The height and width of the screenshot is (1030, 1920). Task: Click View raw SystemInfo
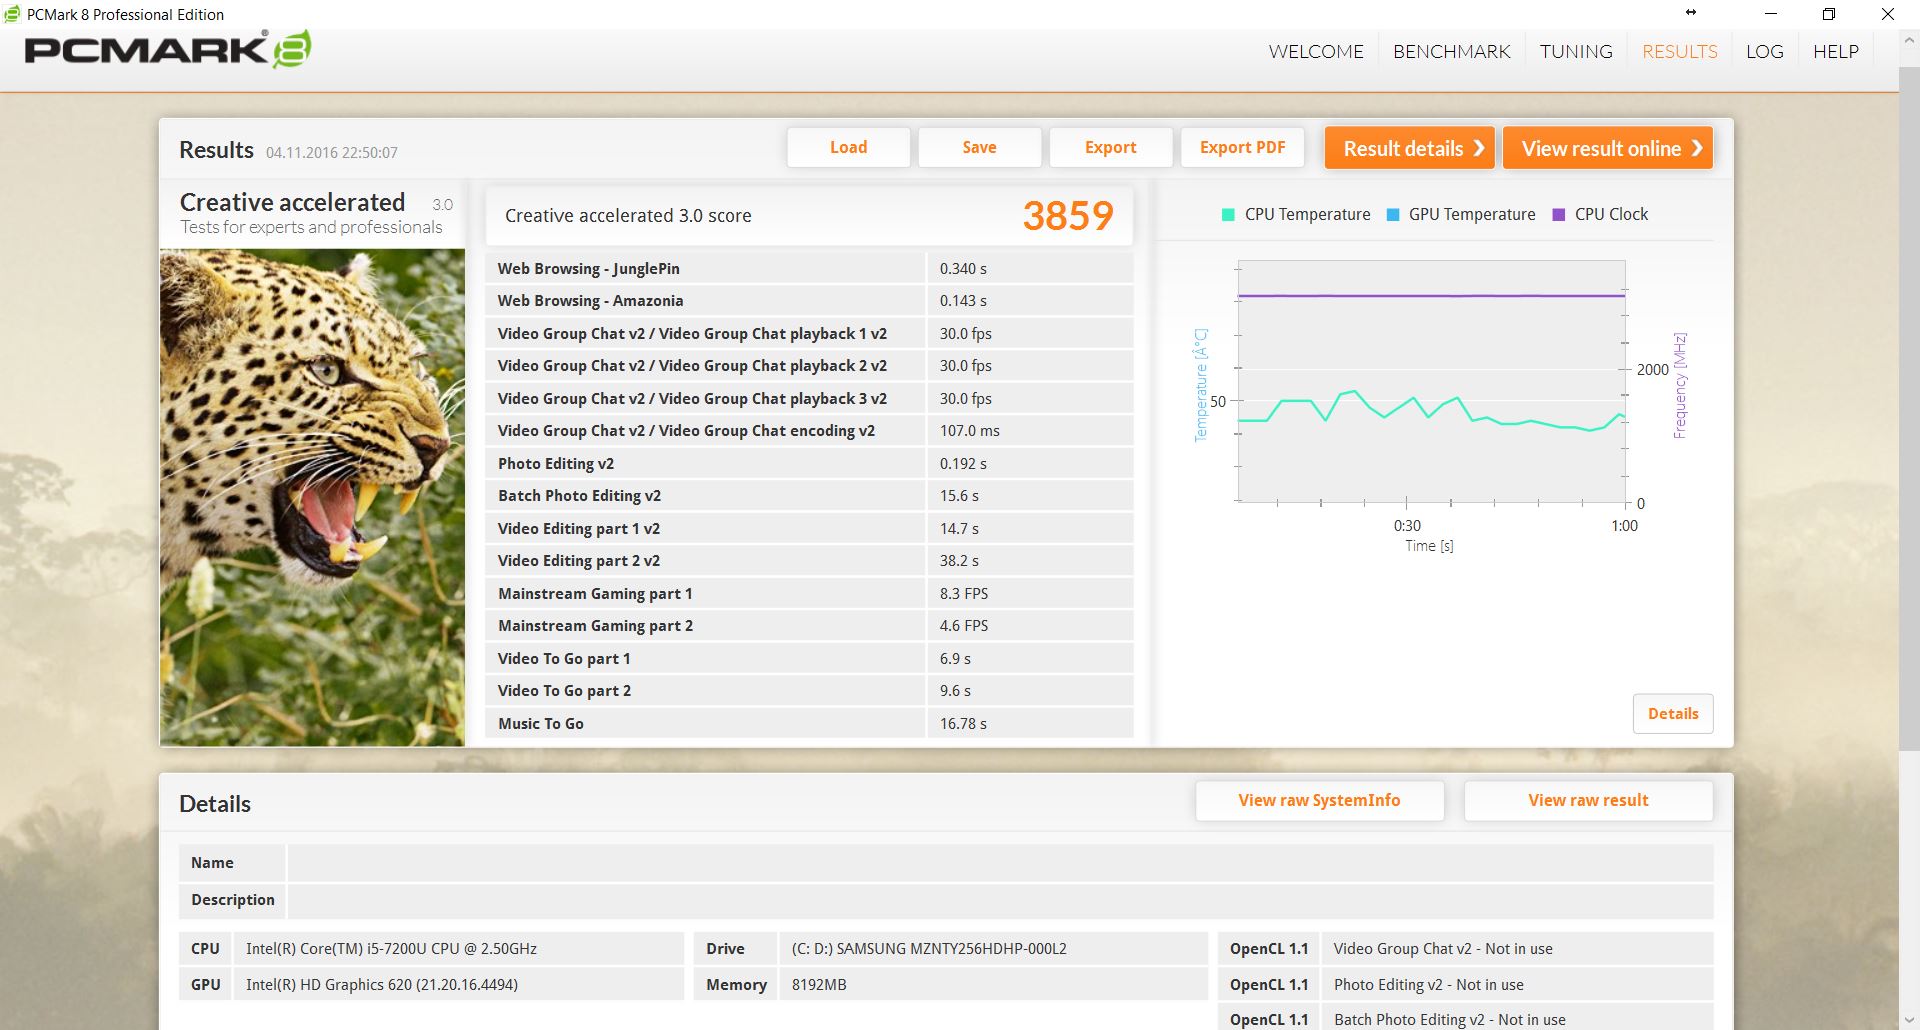pos(1319,800)
